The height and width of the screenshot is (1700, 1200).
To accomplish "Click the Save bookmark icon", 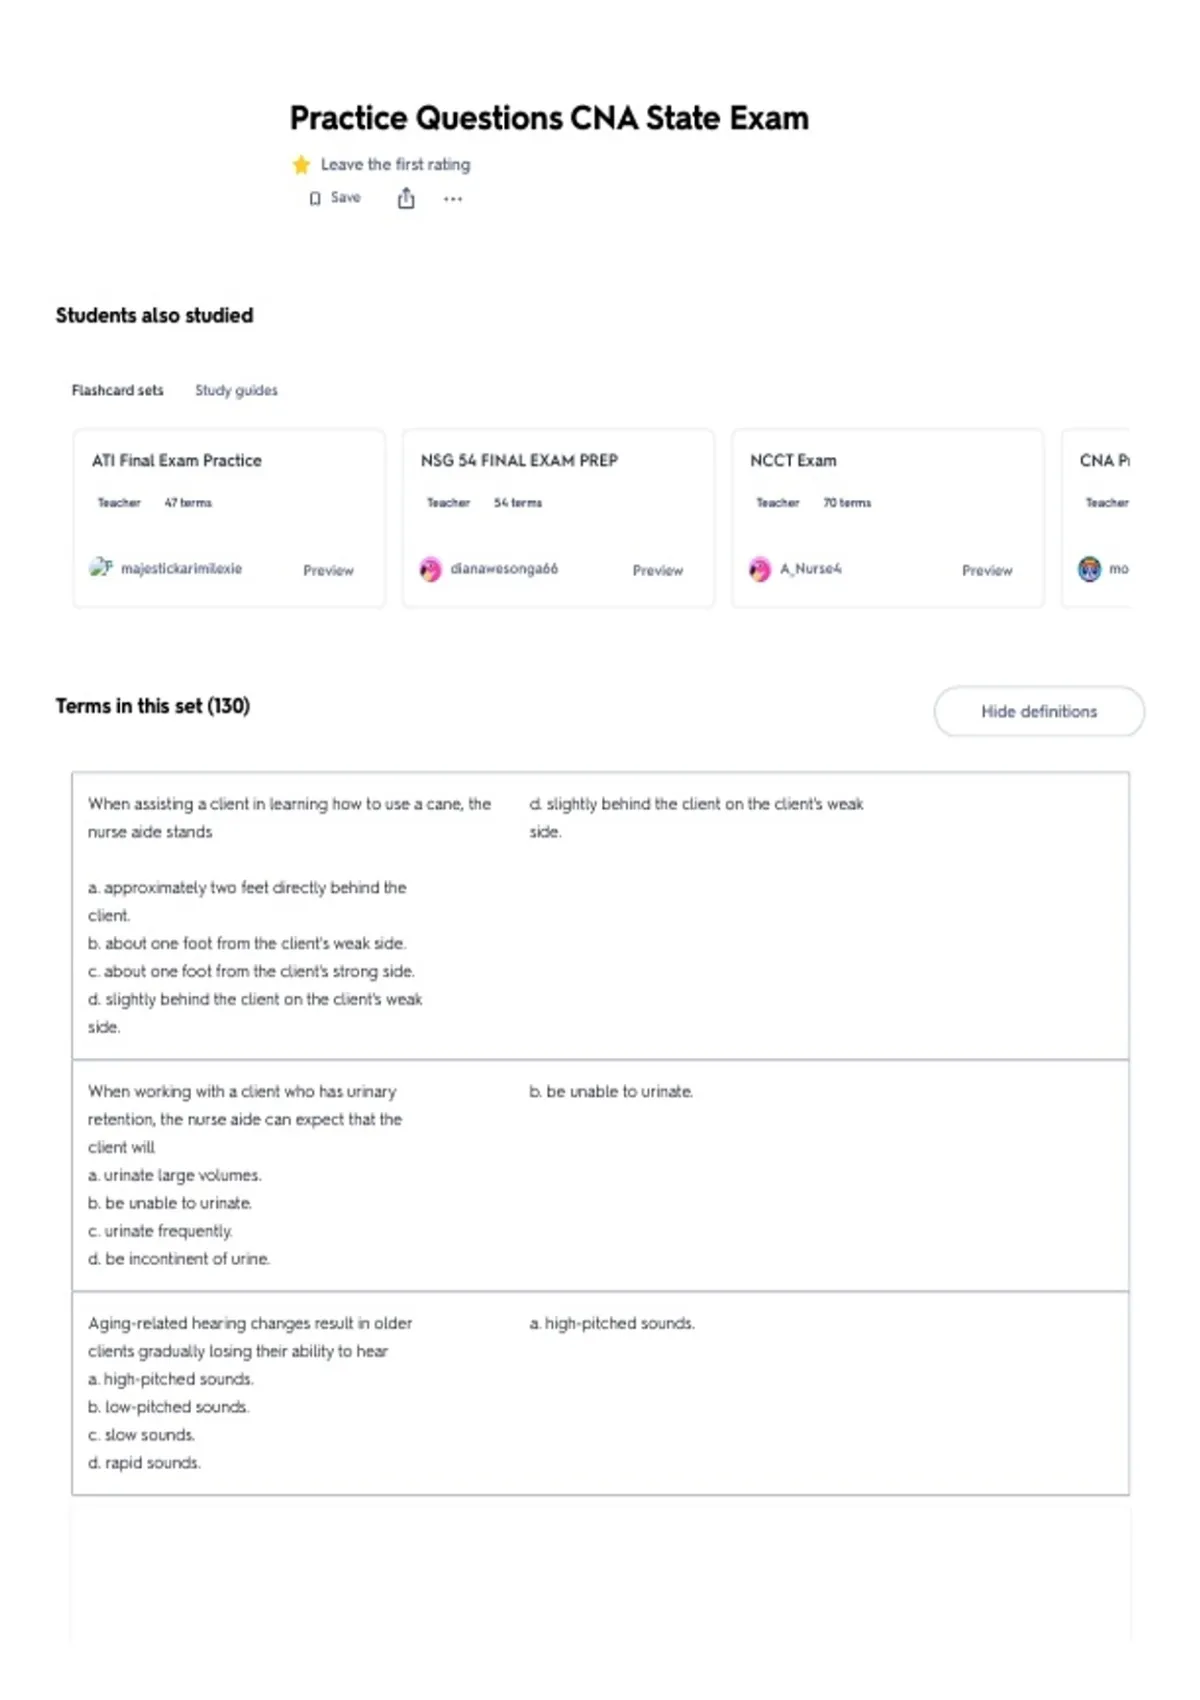I will pos(315,198).
